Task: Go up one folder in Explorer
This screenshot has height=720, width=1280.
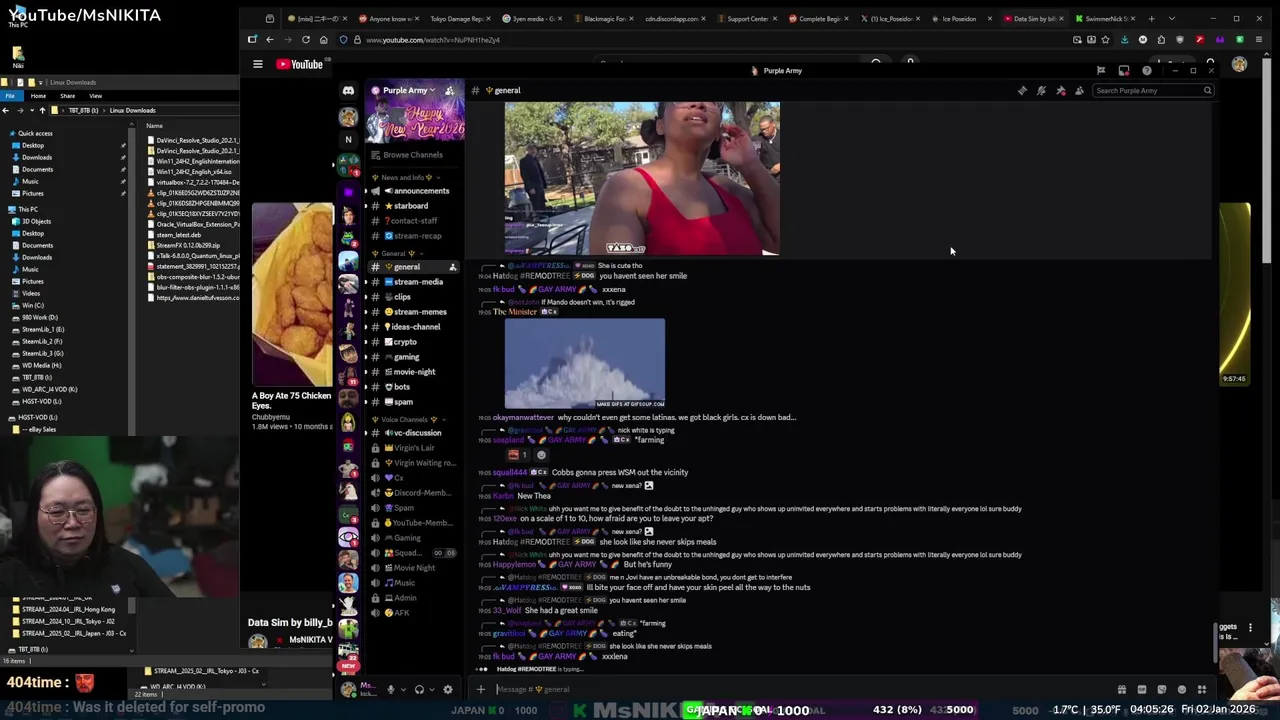Action: pos(42,110)
